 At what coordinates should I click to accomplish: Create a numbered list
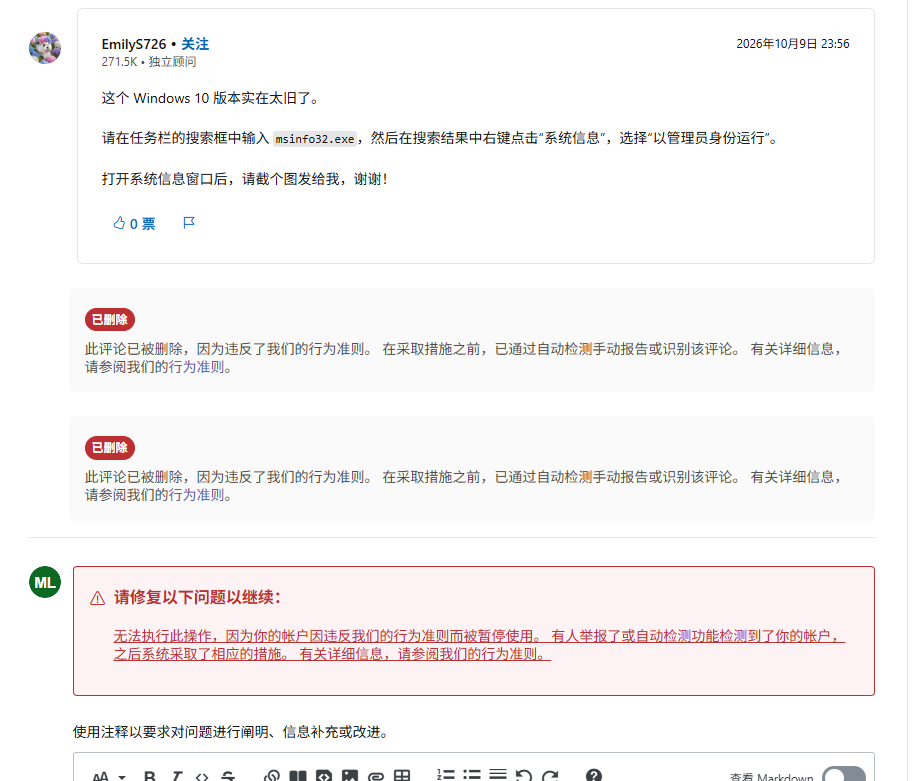(446, 776)
